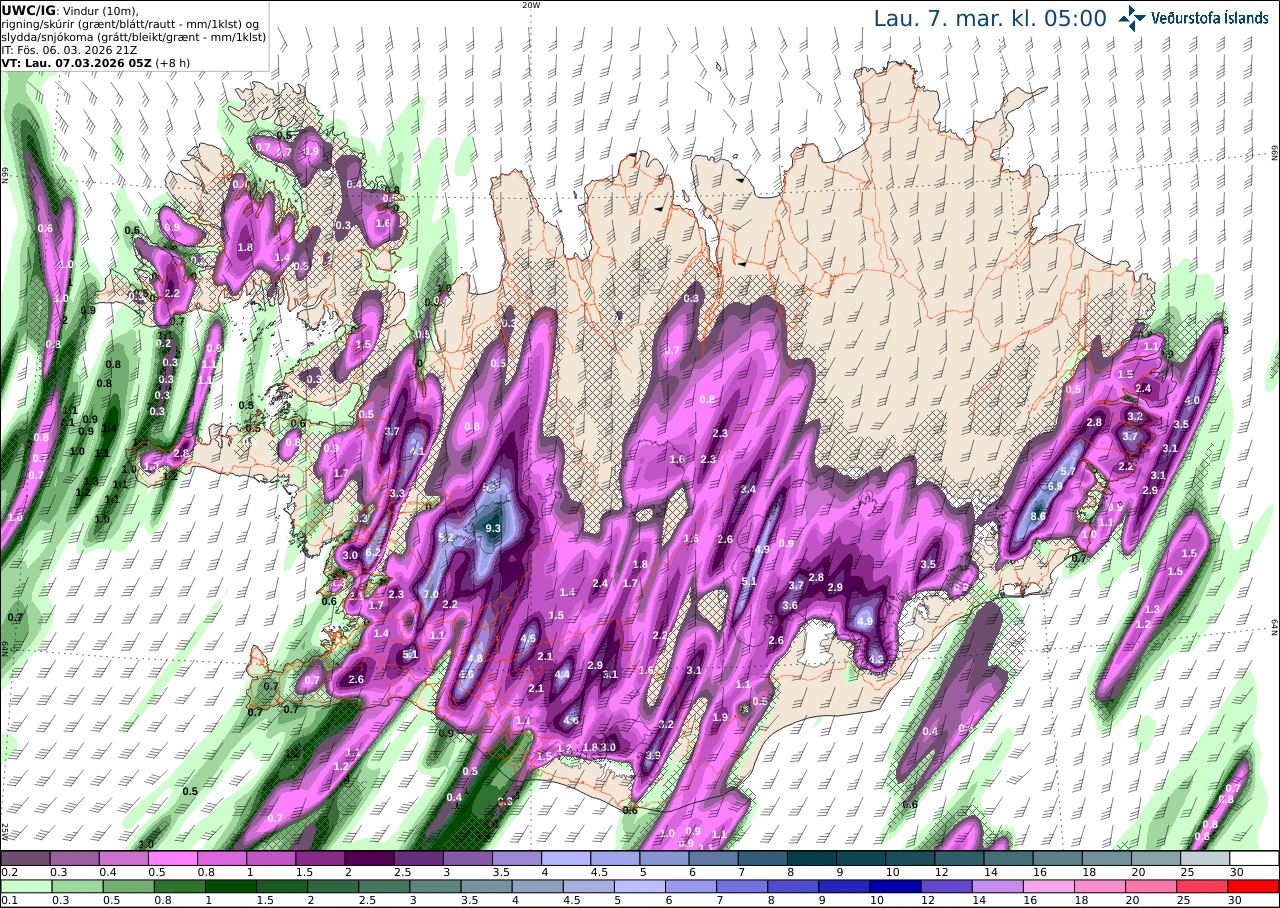This screenshot has height=908, width=1280.
Task: Click the 8.6 precipitation value on map
Action: click(1038, 516)
